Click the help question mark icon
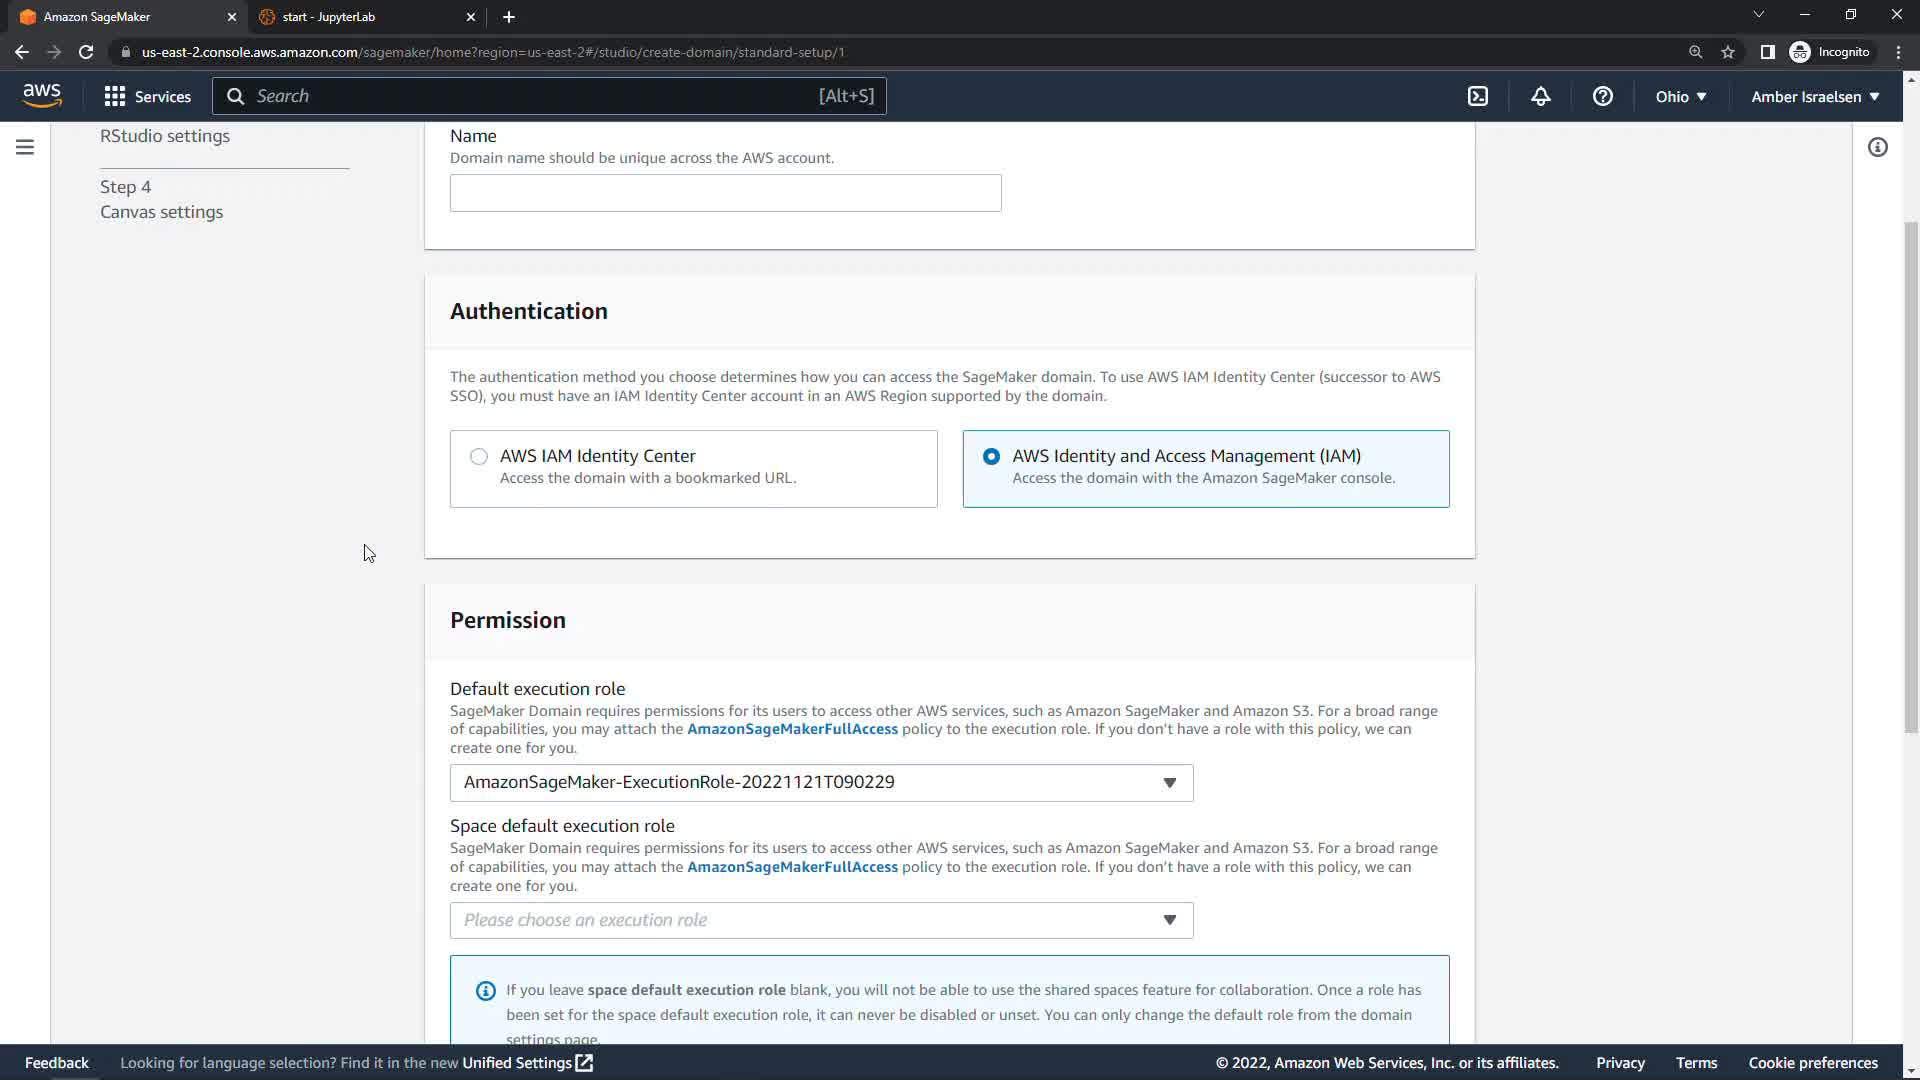The image size is (1920, 1080). tap(1602, 96)
